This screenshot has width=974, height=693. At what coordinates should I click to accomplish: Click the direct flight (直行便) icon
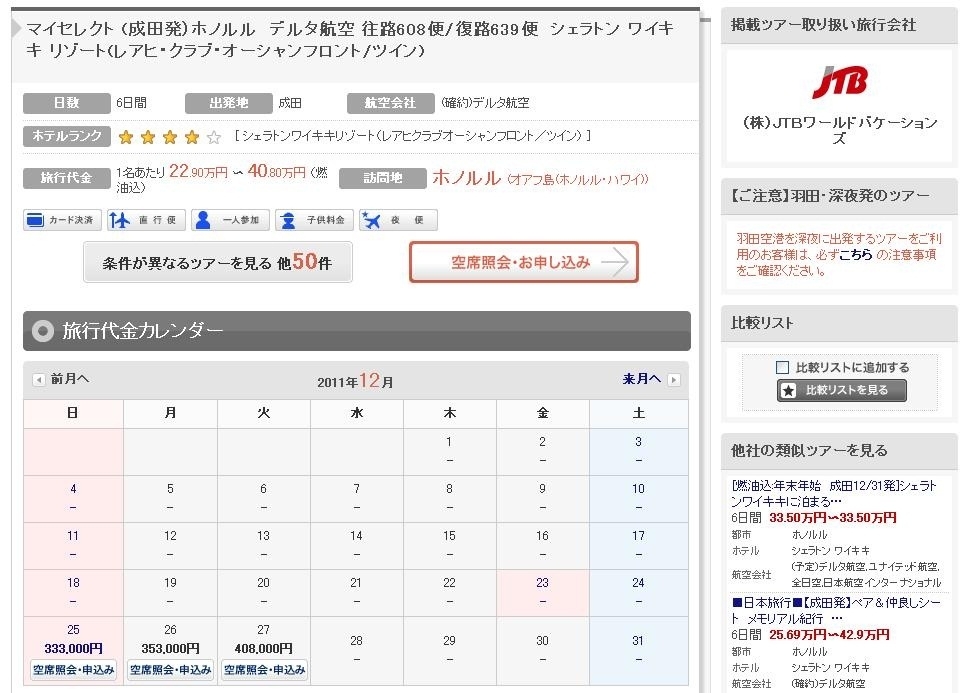pyautogui.click(x=146, y=220)
